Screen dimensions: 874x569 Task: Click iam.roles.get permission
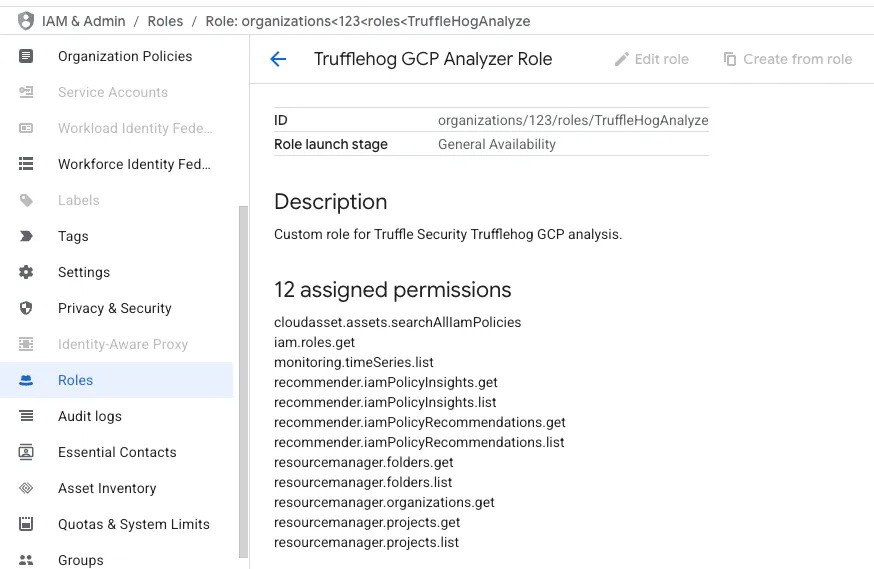click(x=314, y=342)
